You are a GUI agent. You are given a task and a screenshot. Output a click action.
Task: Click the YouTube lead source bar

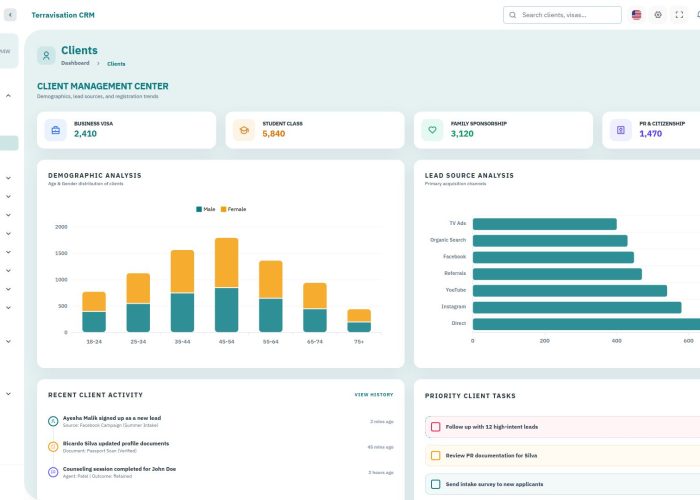click(x=570, y=291)
